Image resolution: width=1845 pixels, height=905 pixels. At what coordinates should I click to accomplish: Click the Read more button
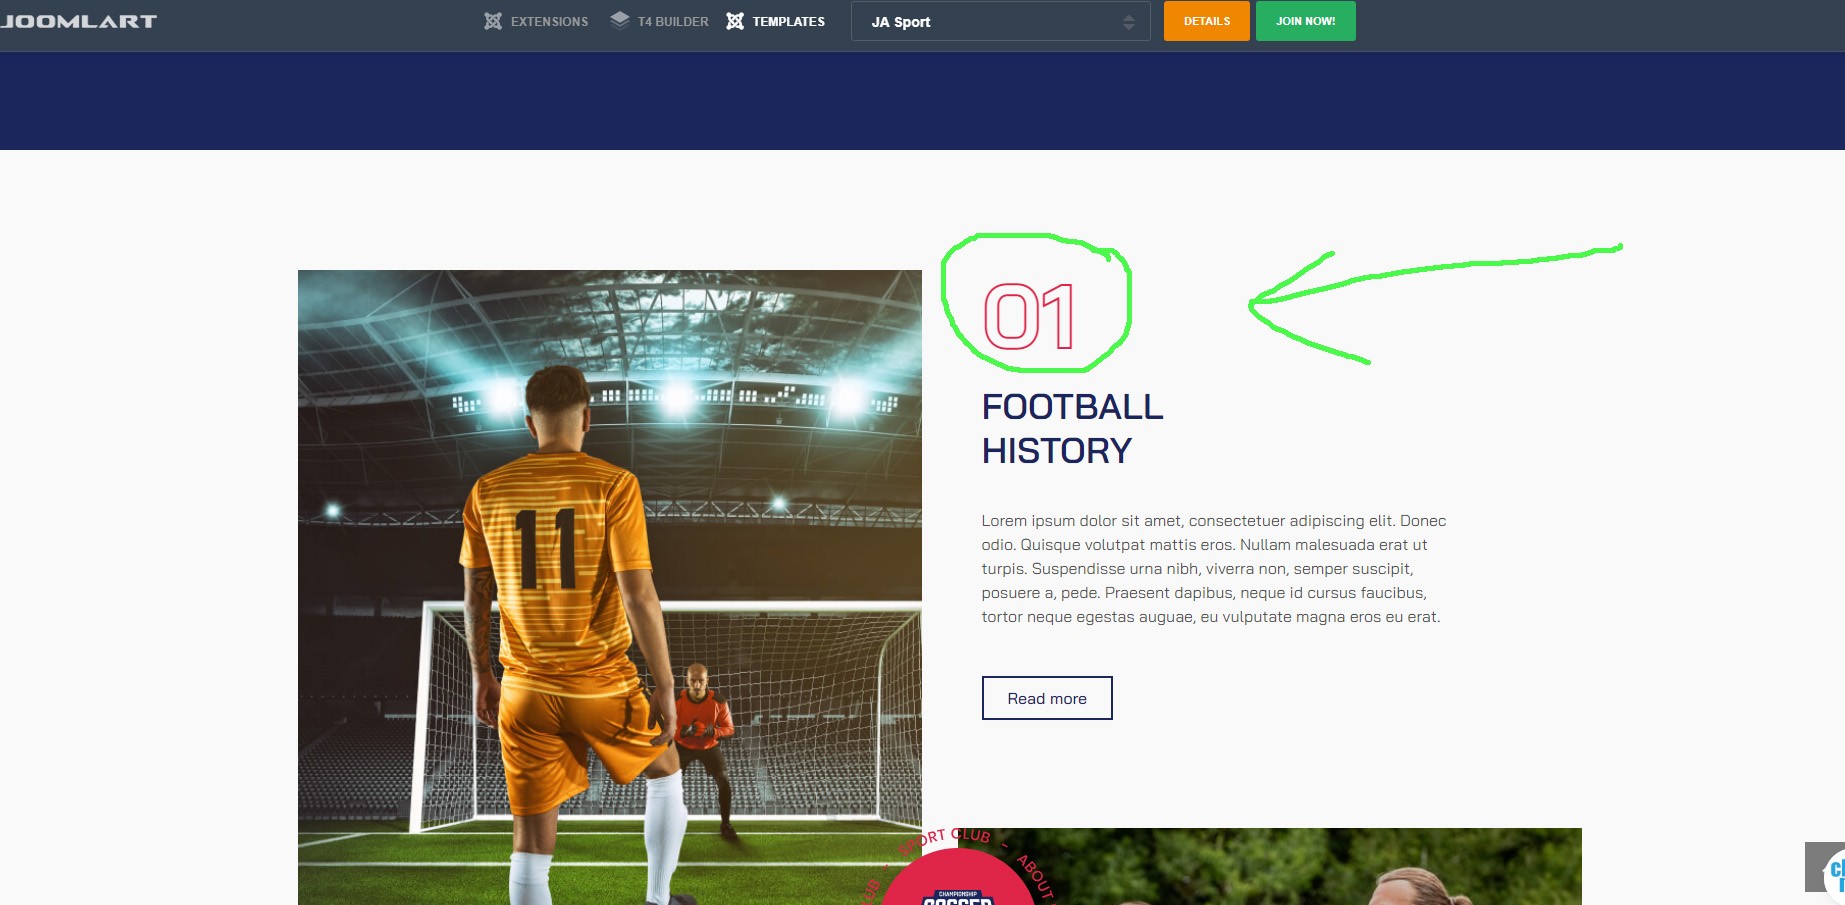[1047, 698]
